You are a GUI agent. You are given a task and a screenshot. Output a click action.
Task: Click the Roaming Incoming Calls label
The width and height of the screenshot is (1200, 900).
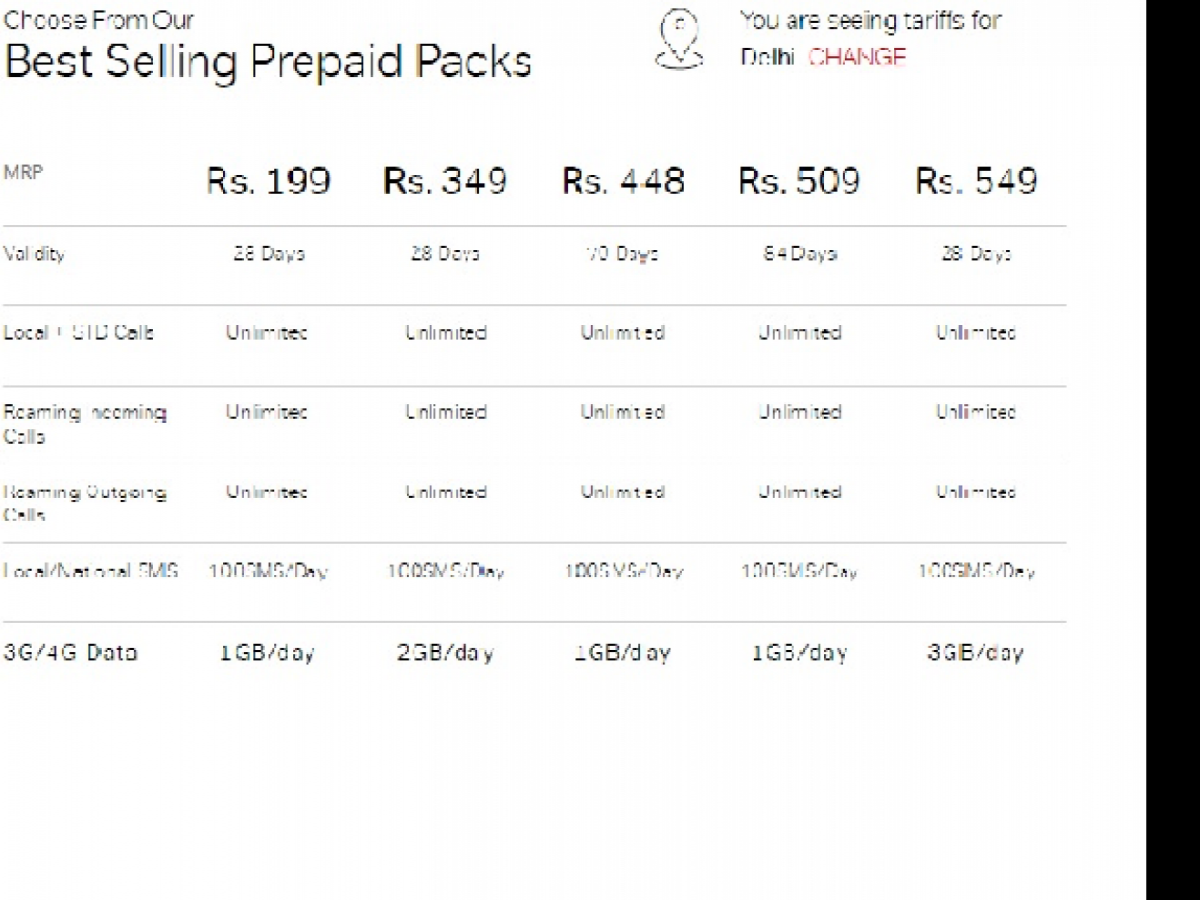(85, 424)
